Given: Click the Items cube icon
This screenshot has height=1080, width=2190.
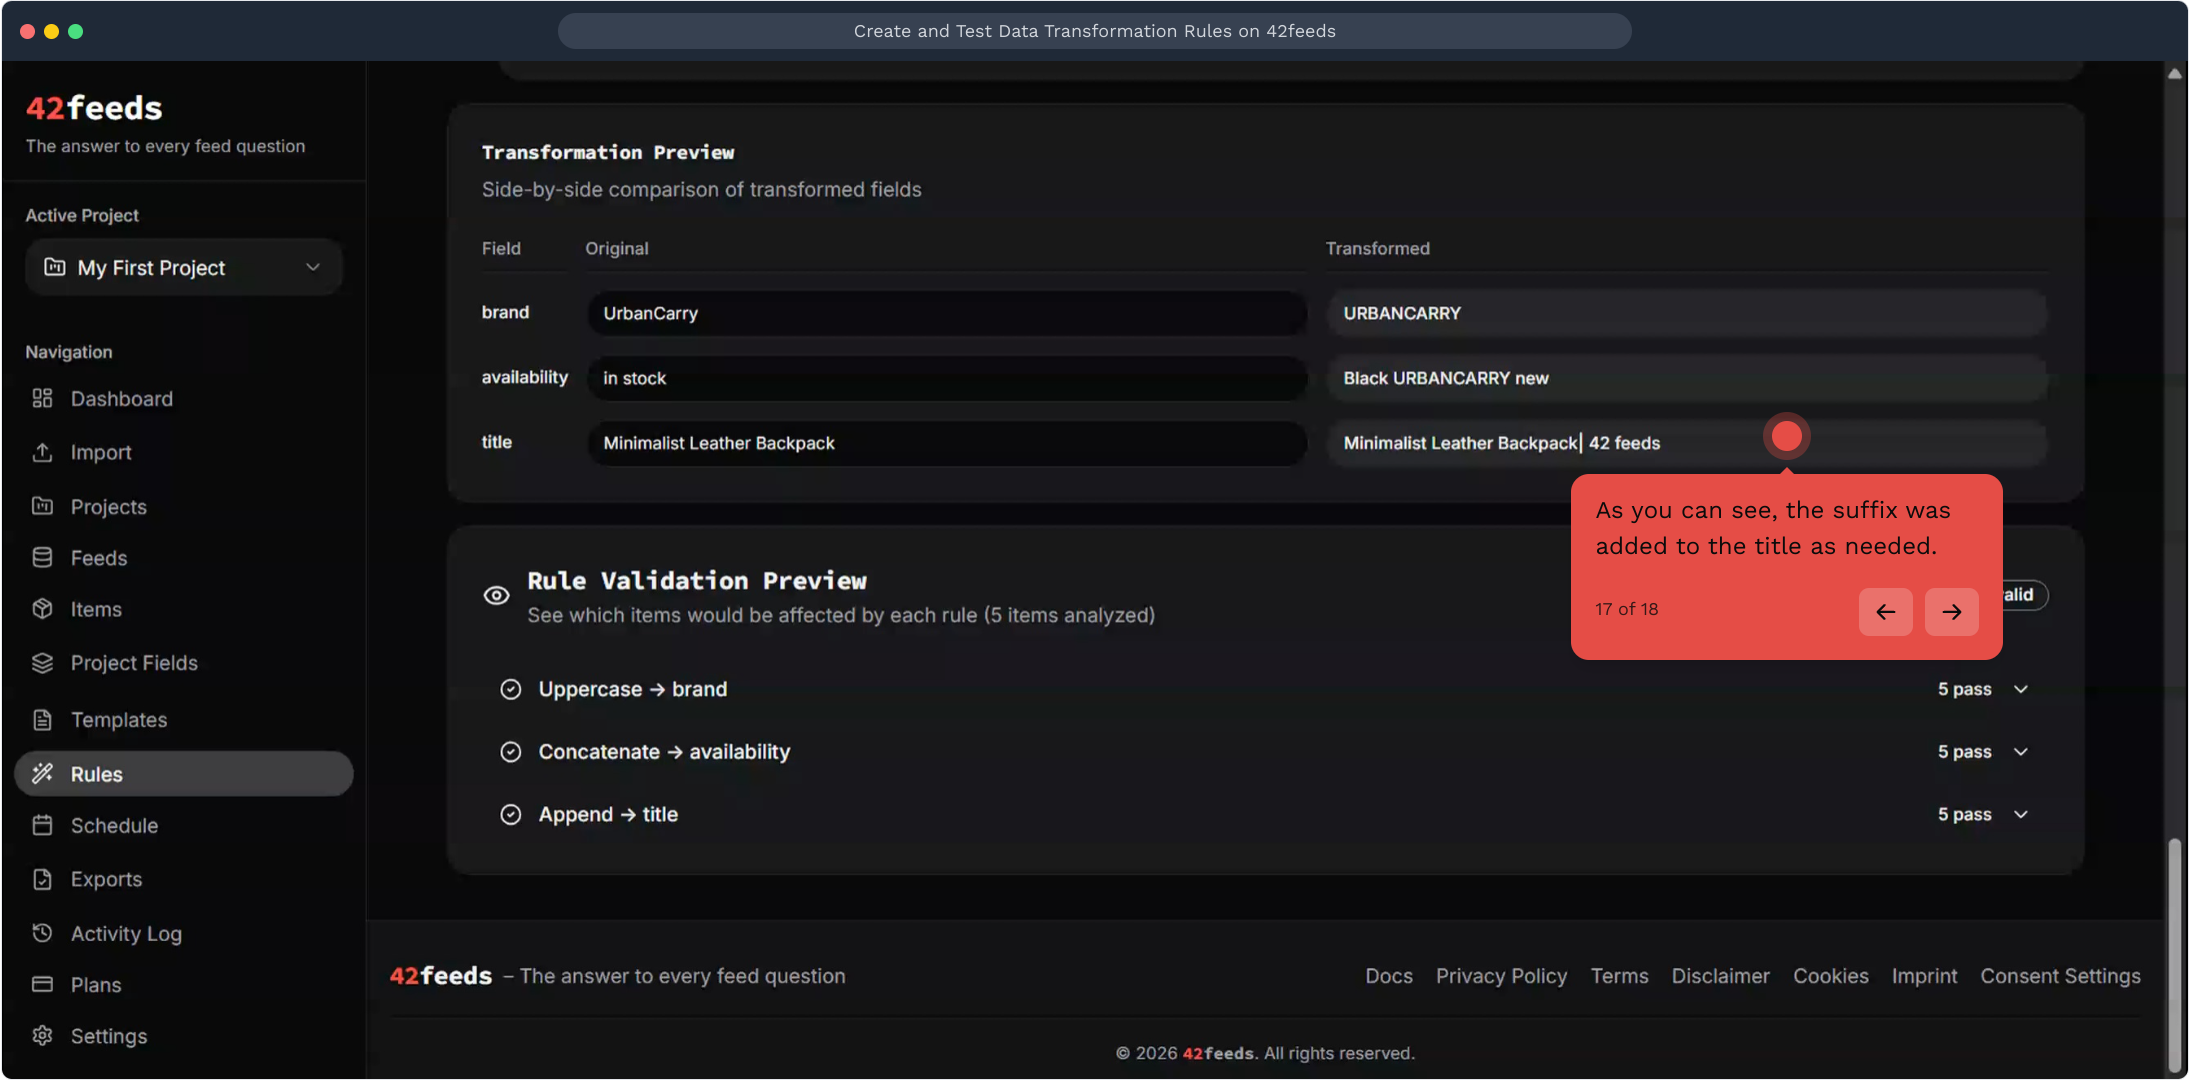Looking at the screenshot, I should [42, 609].
